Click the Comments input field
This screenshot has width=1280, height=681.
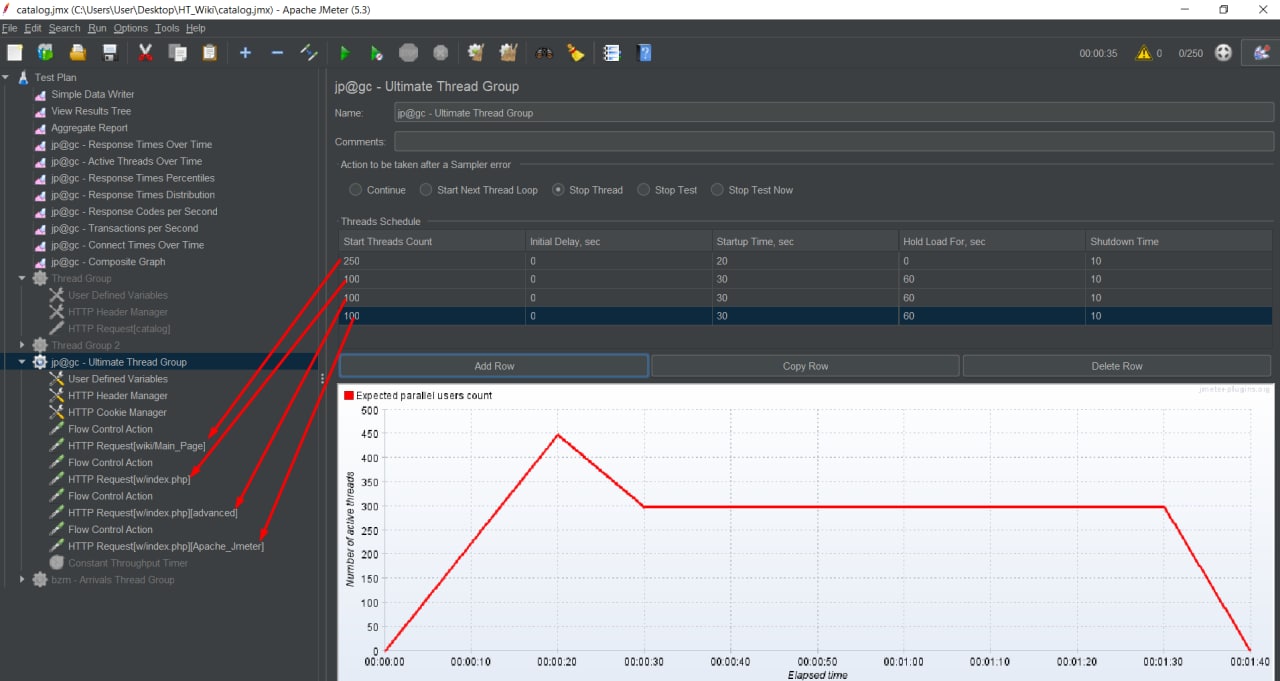tap(834, 142)
